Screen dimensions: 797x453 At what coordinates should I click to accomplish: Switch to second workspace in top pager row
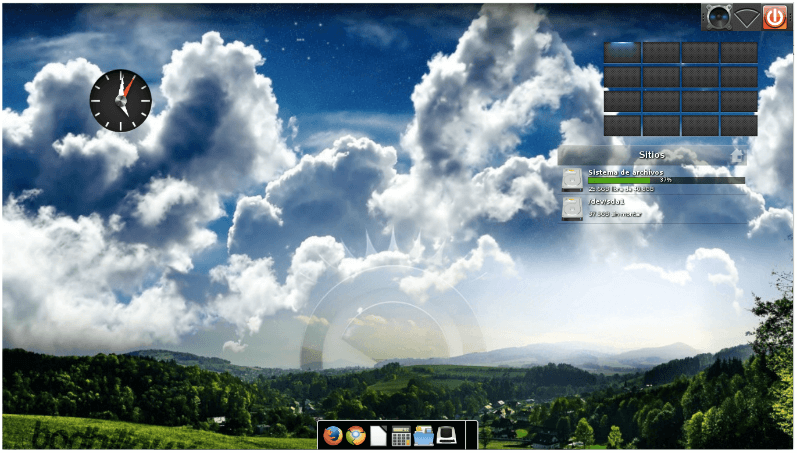(661, 52)
